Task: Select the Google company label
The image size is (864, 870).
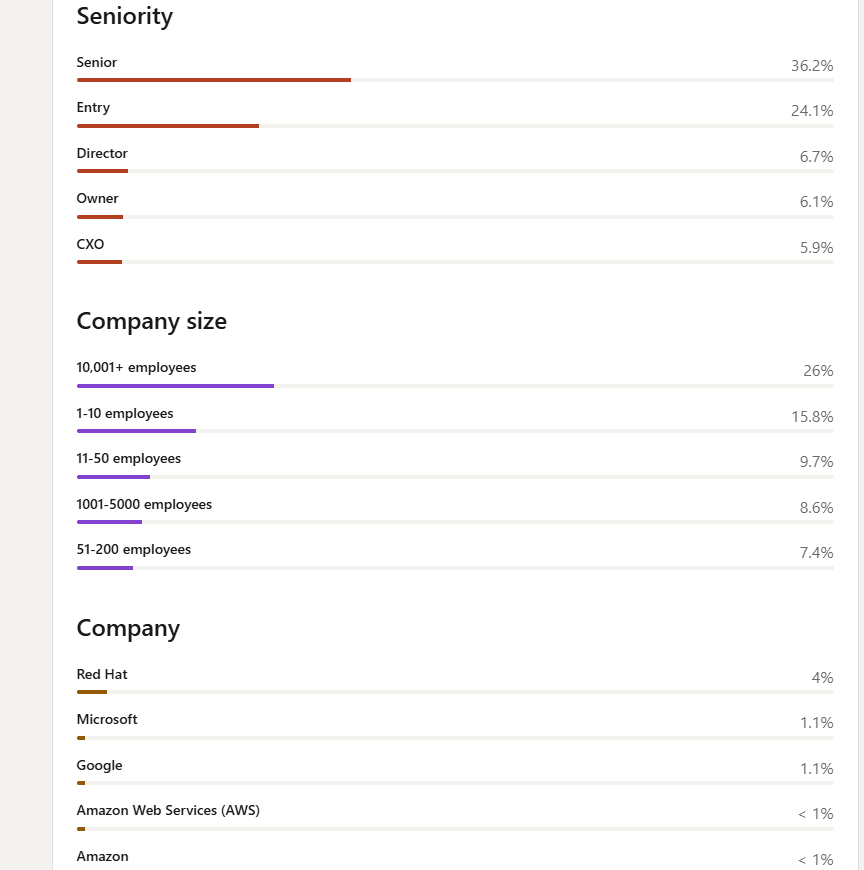Action: [99, 765]
